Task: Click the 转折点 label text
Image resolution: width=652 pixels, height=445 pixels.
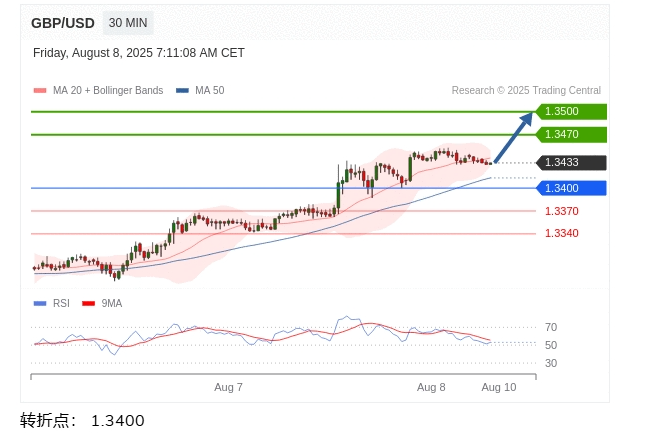Action: coord(48,420)
